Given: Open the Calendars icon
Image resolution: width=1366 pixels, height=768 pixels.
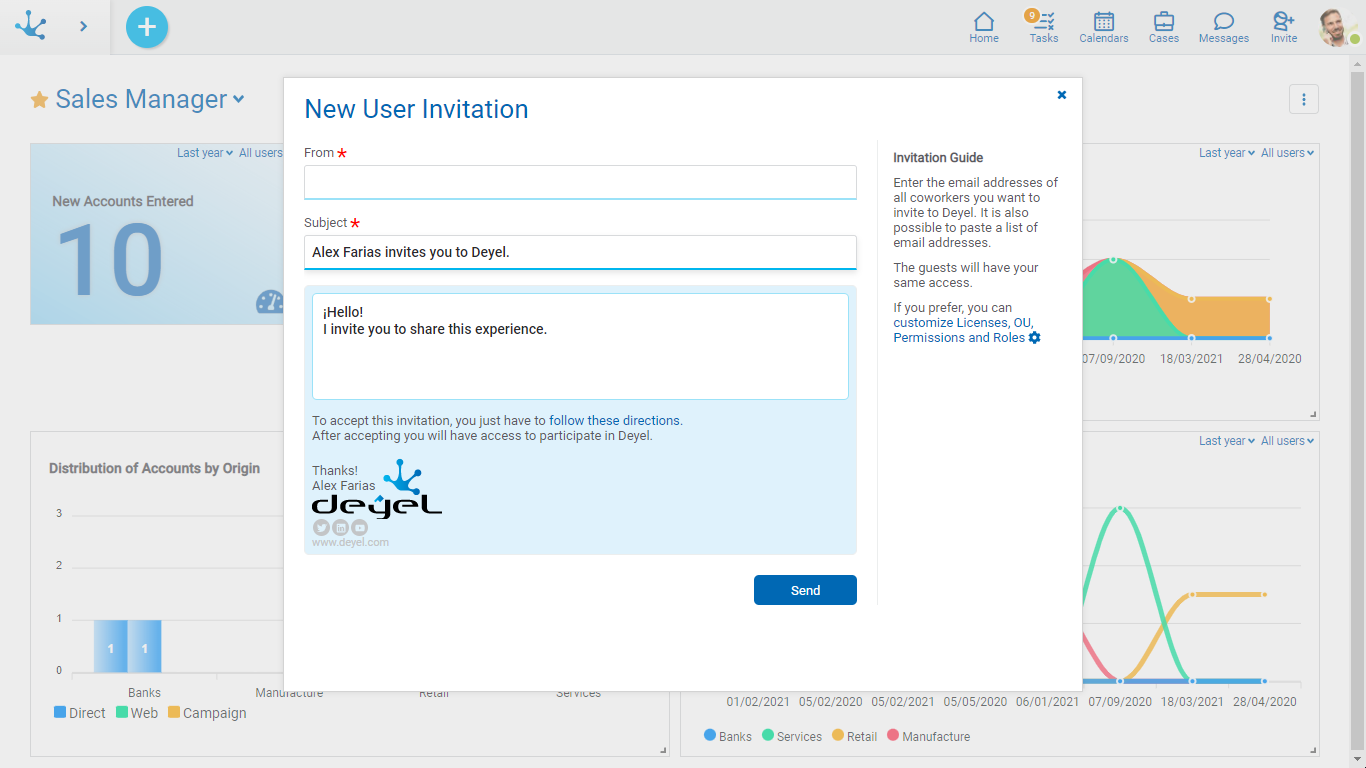Looking at the screenshot, I should coord(1103,27).
